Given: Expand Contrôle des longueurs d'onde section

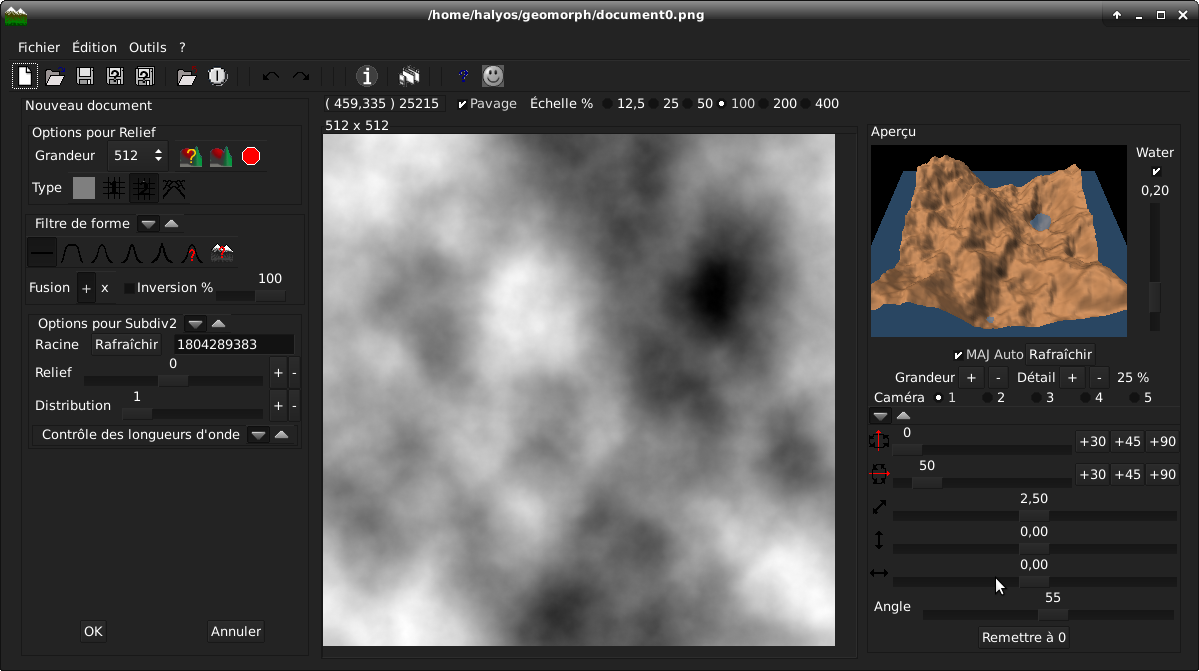Looking at the screenshot, I should 258,435.
